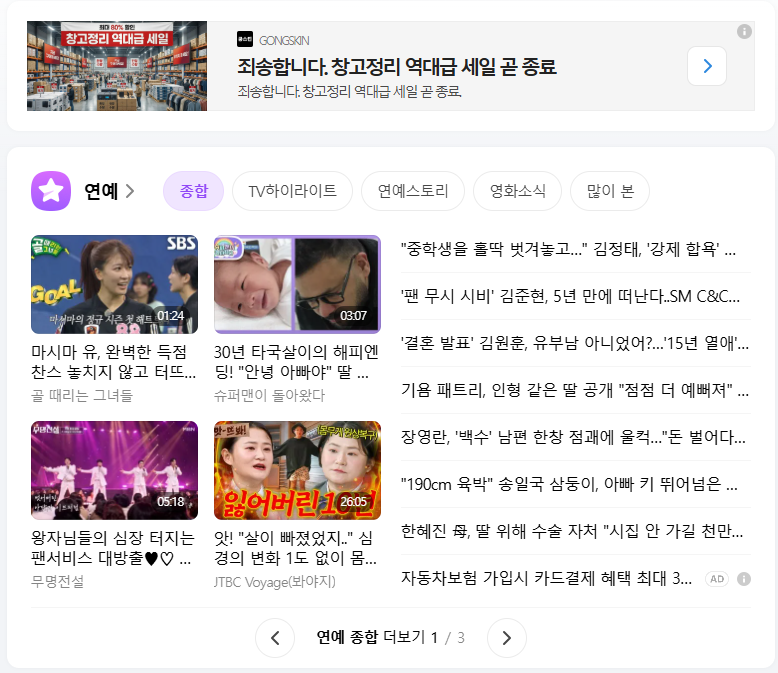This screenshot has width=778, height=673.
Task: Open the 자동차보험 가입시 카드결제 혜택 ad link
Action: [x=546, y=578]
